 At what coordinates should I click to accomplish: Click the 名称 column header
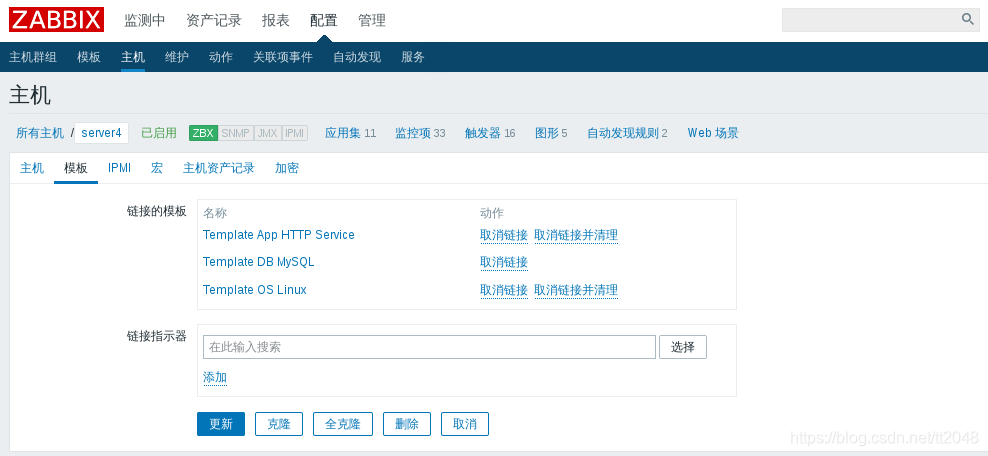click(x=215, y=213)
